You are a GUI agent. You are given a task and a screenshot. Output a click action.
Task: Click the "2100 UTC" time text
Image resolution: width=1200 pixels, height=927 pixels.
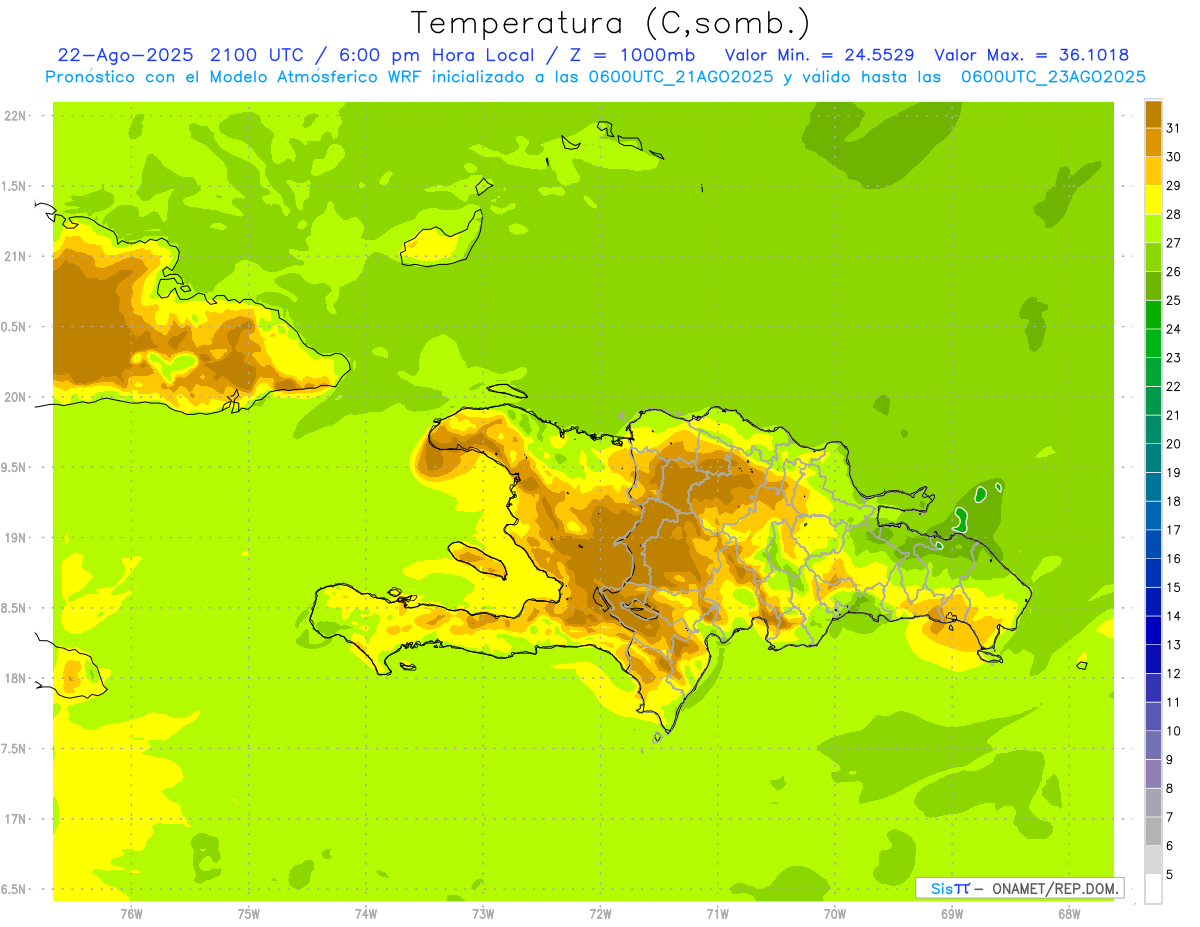click(x=259, y=55)
